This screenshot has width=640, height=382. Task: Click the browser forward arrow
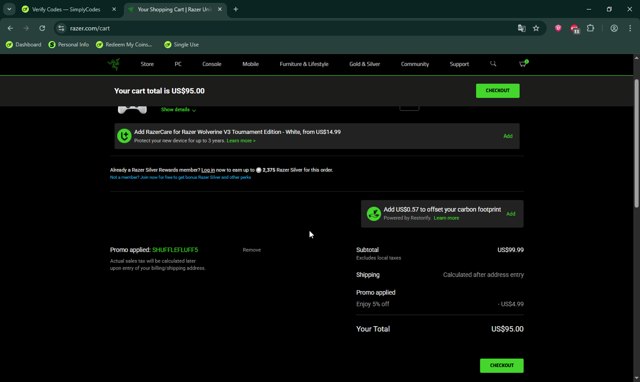point(26,28)
